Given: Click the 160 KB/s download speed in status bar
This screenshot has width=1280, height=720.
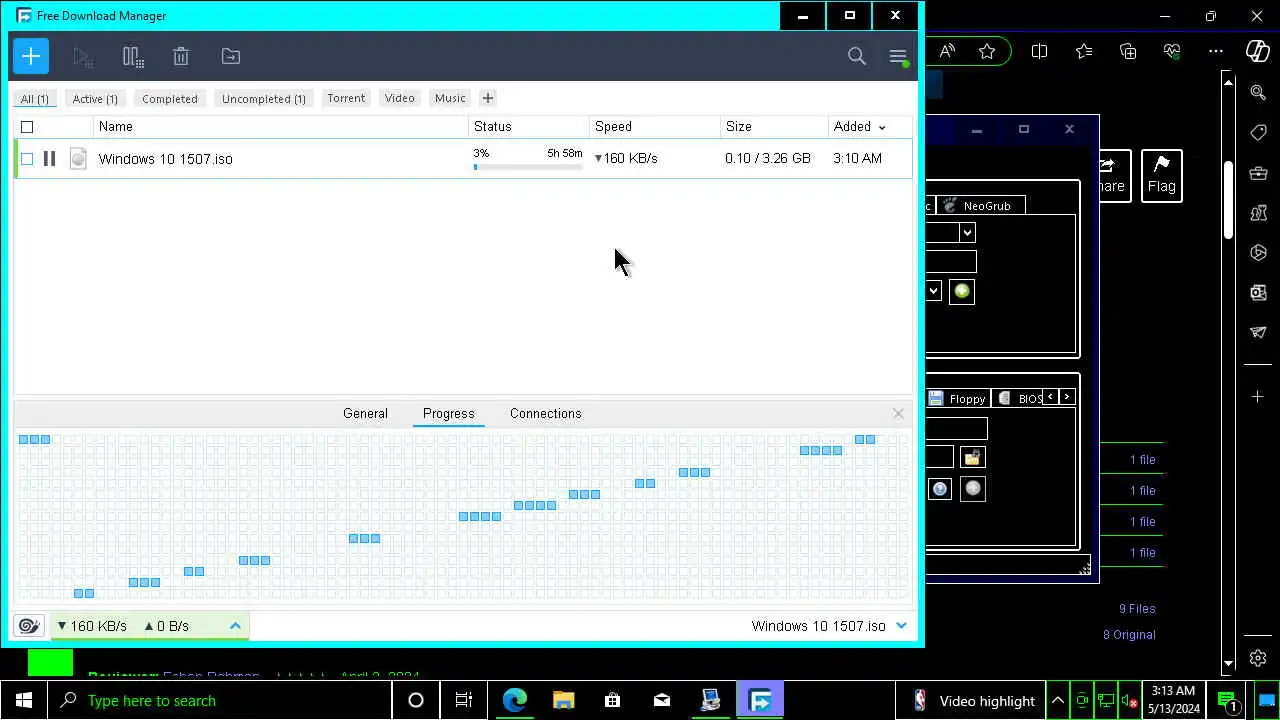Looking at the screenshot, I should pos(91,626).
